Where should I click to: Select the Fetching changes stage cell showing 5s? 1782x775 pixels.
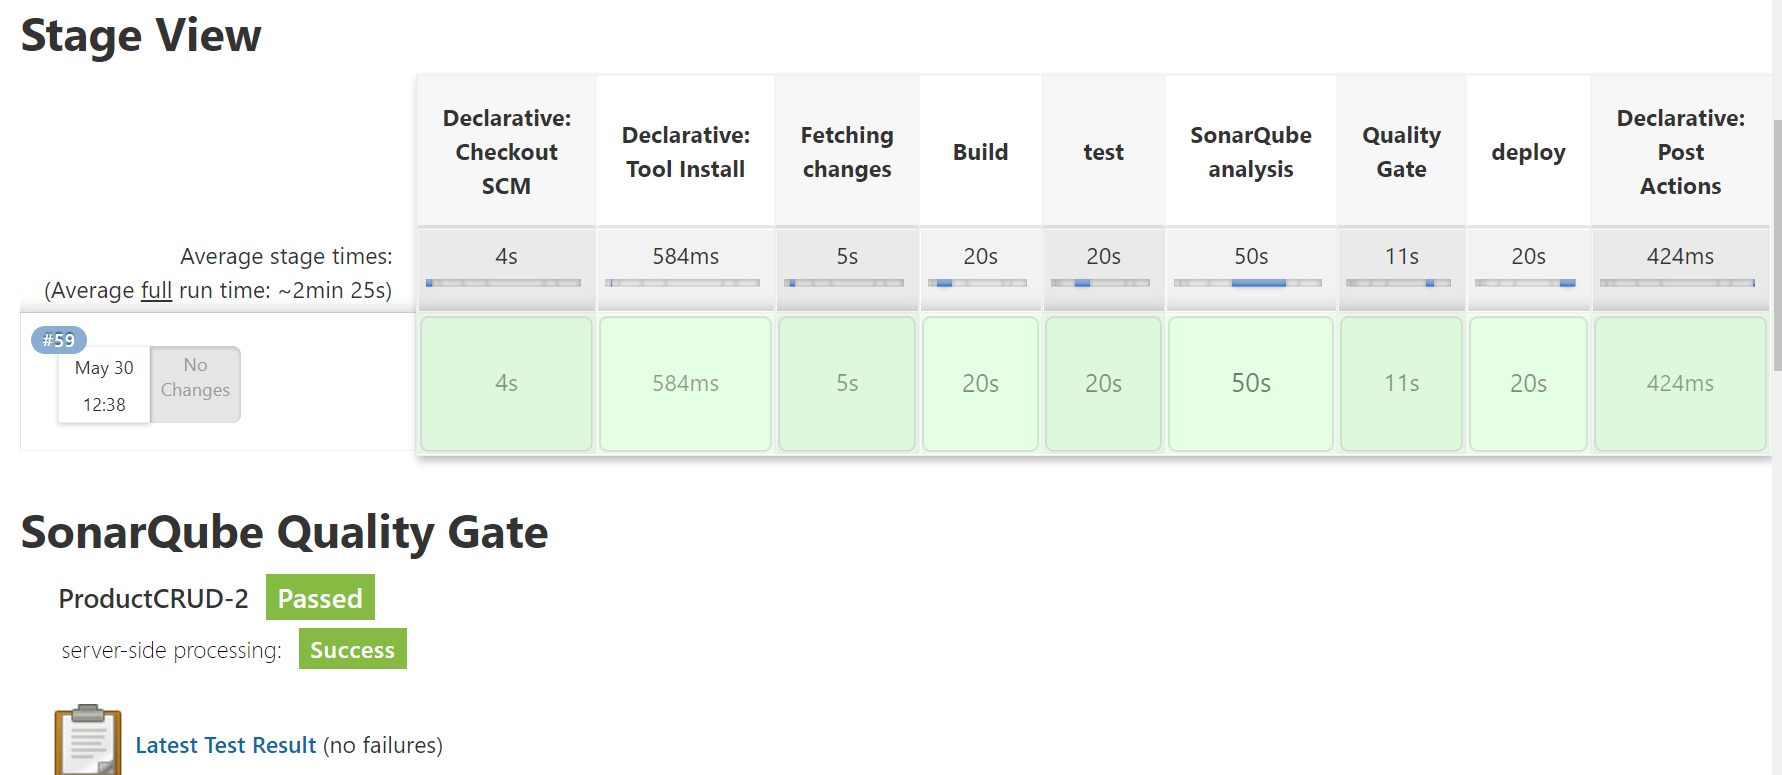coord(846,383)
